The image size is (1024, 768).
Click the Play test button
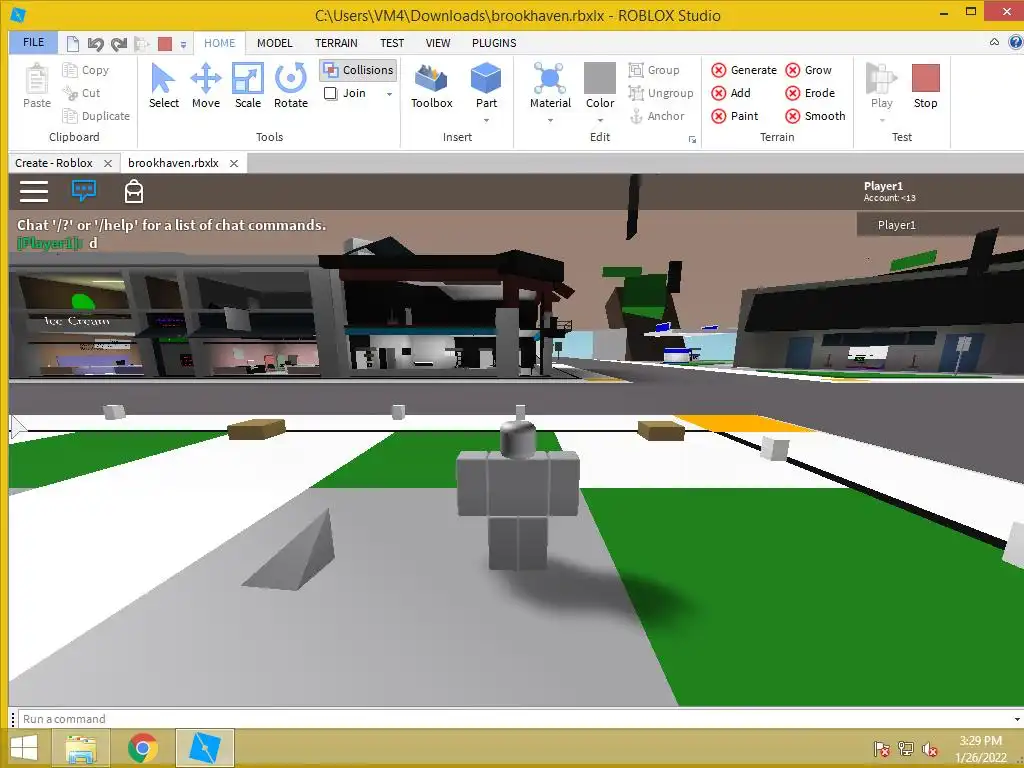(x=881, y=86)
